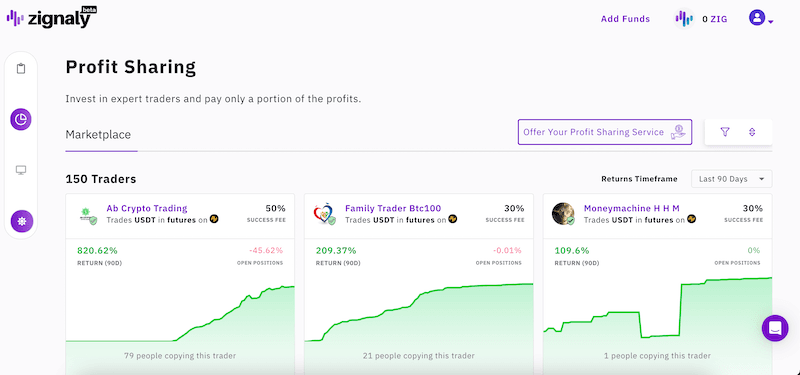This screenshot has height=375, width=800.
Task: Select the pie chart sidebar icon
Action: 21,119
